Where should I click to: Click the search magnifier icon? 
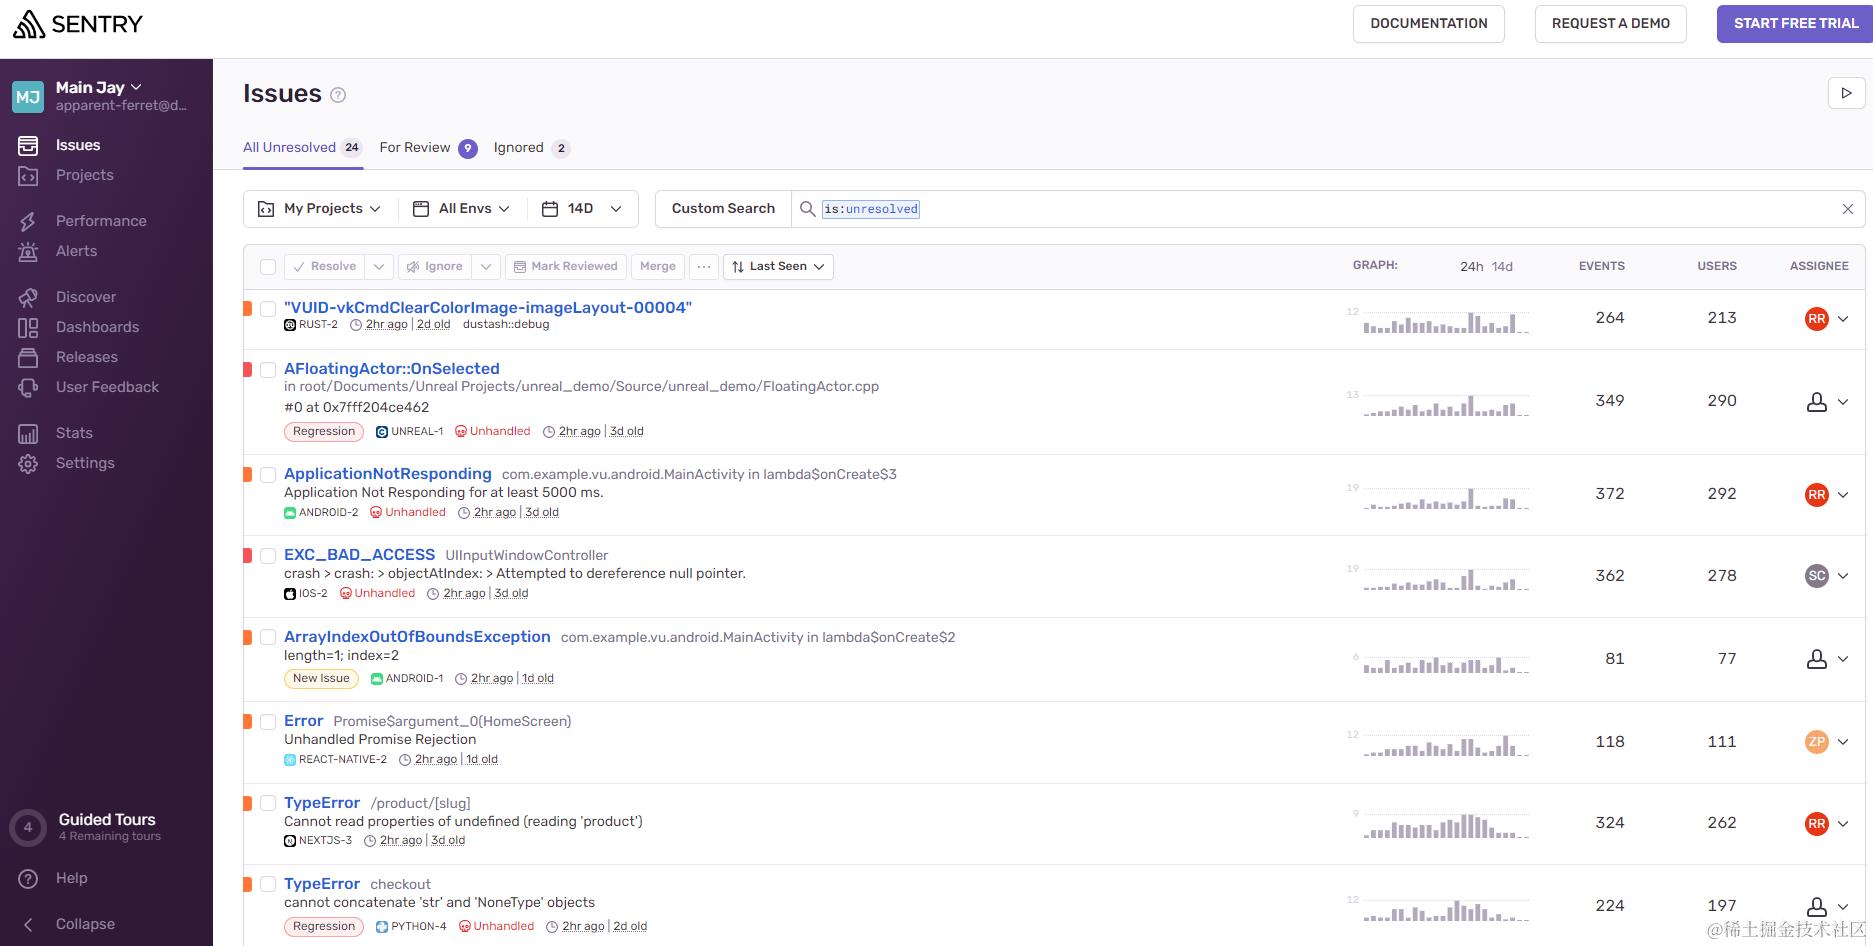coord(807,209)
